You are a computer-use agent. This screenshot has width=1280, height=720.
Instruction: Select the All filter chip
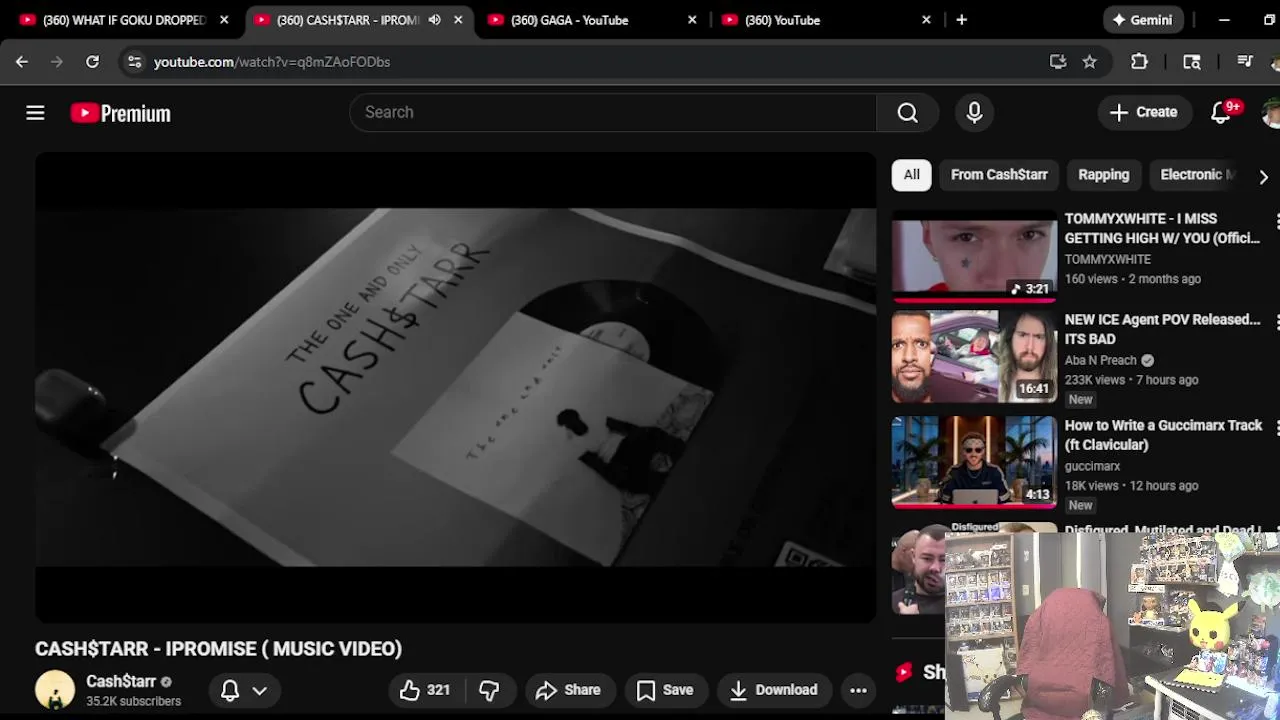[912, 175]
